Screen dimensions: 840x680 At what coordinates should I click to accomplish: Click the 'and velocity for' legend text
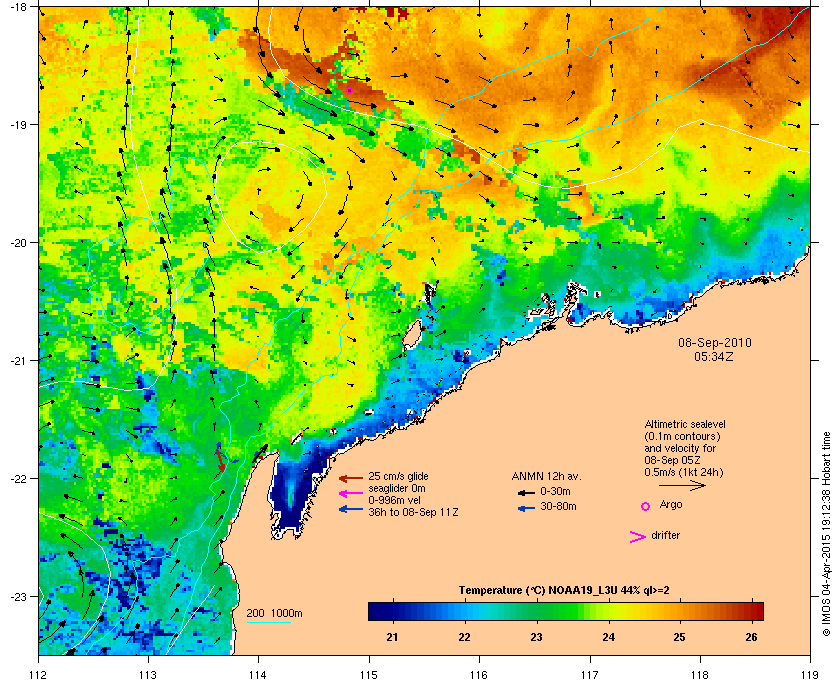680,448
